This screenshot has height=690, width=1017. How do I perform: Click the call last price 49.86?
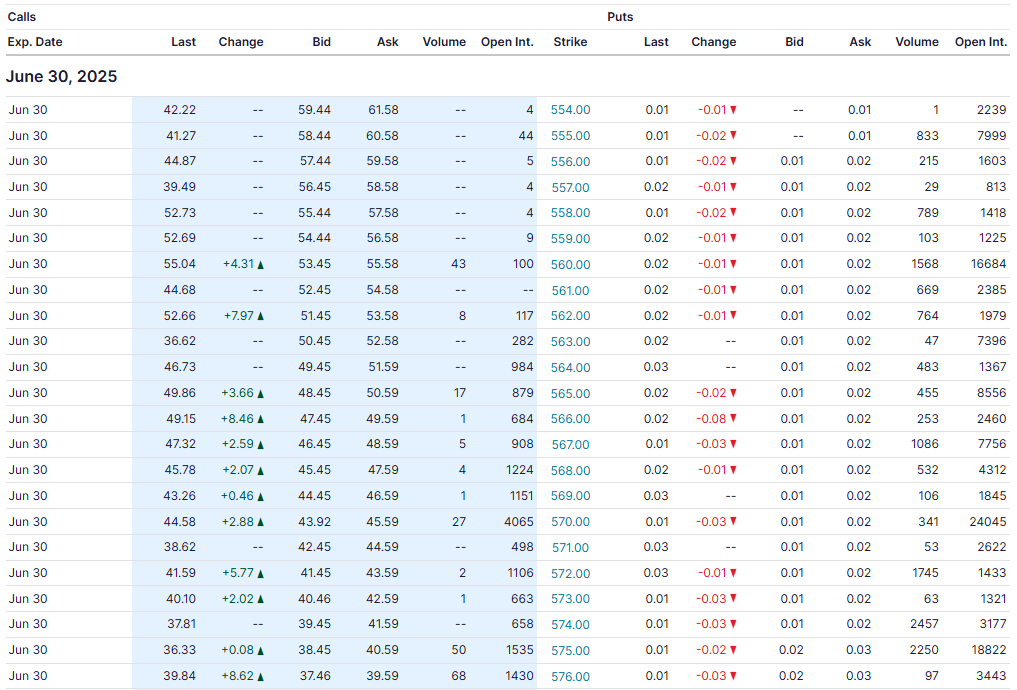click(180, 393)
